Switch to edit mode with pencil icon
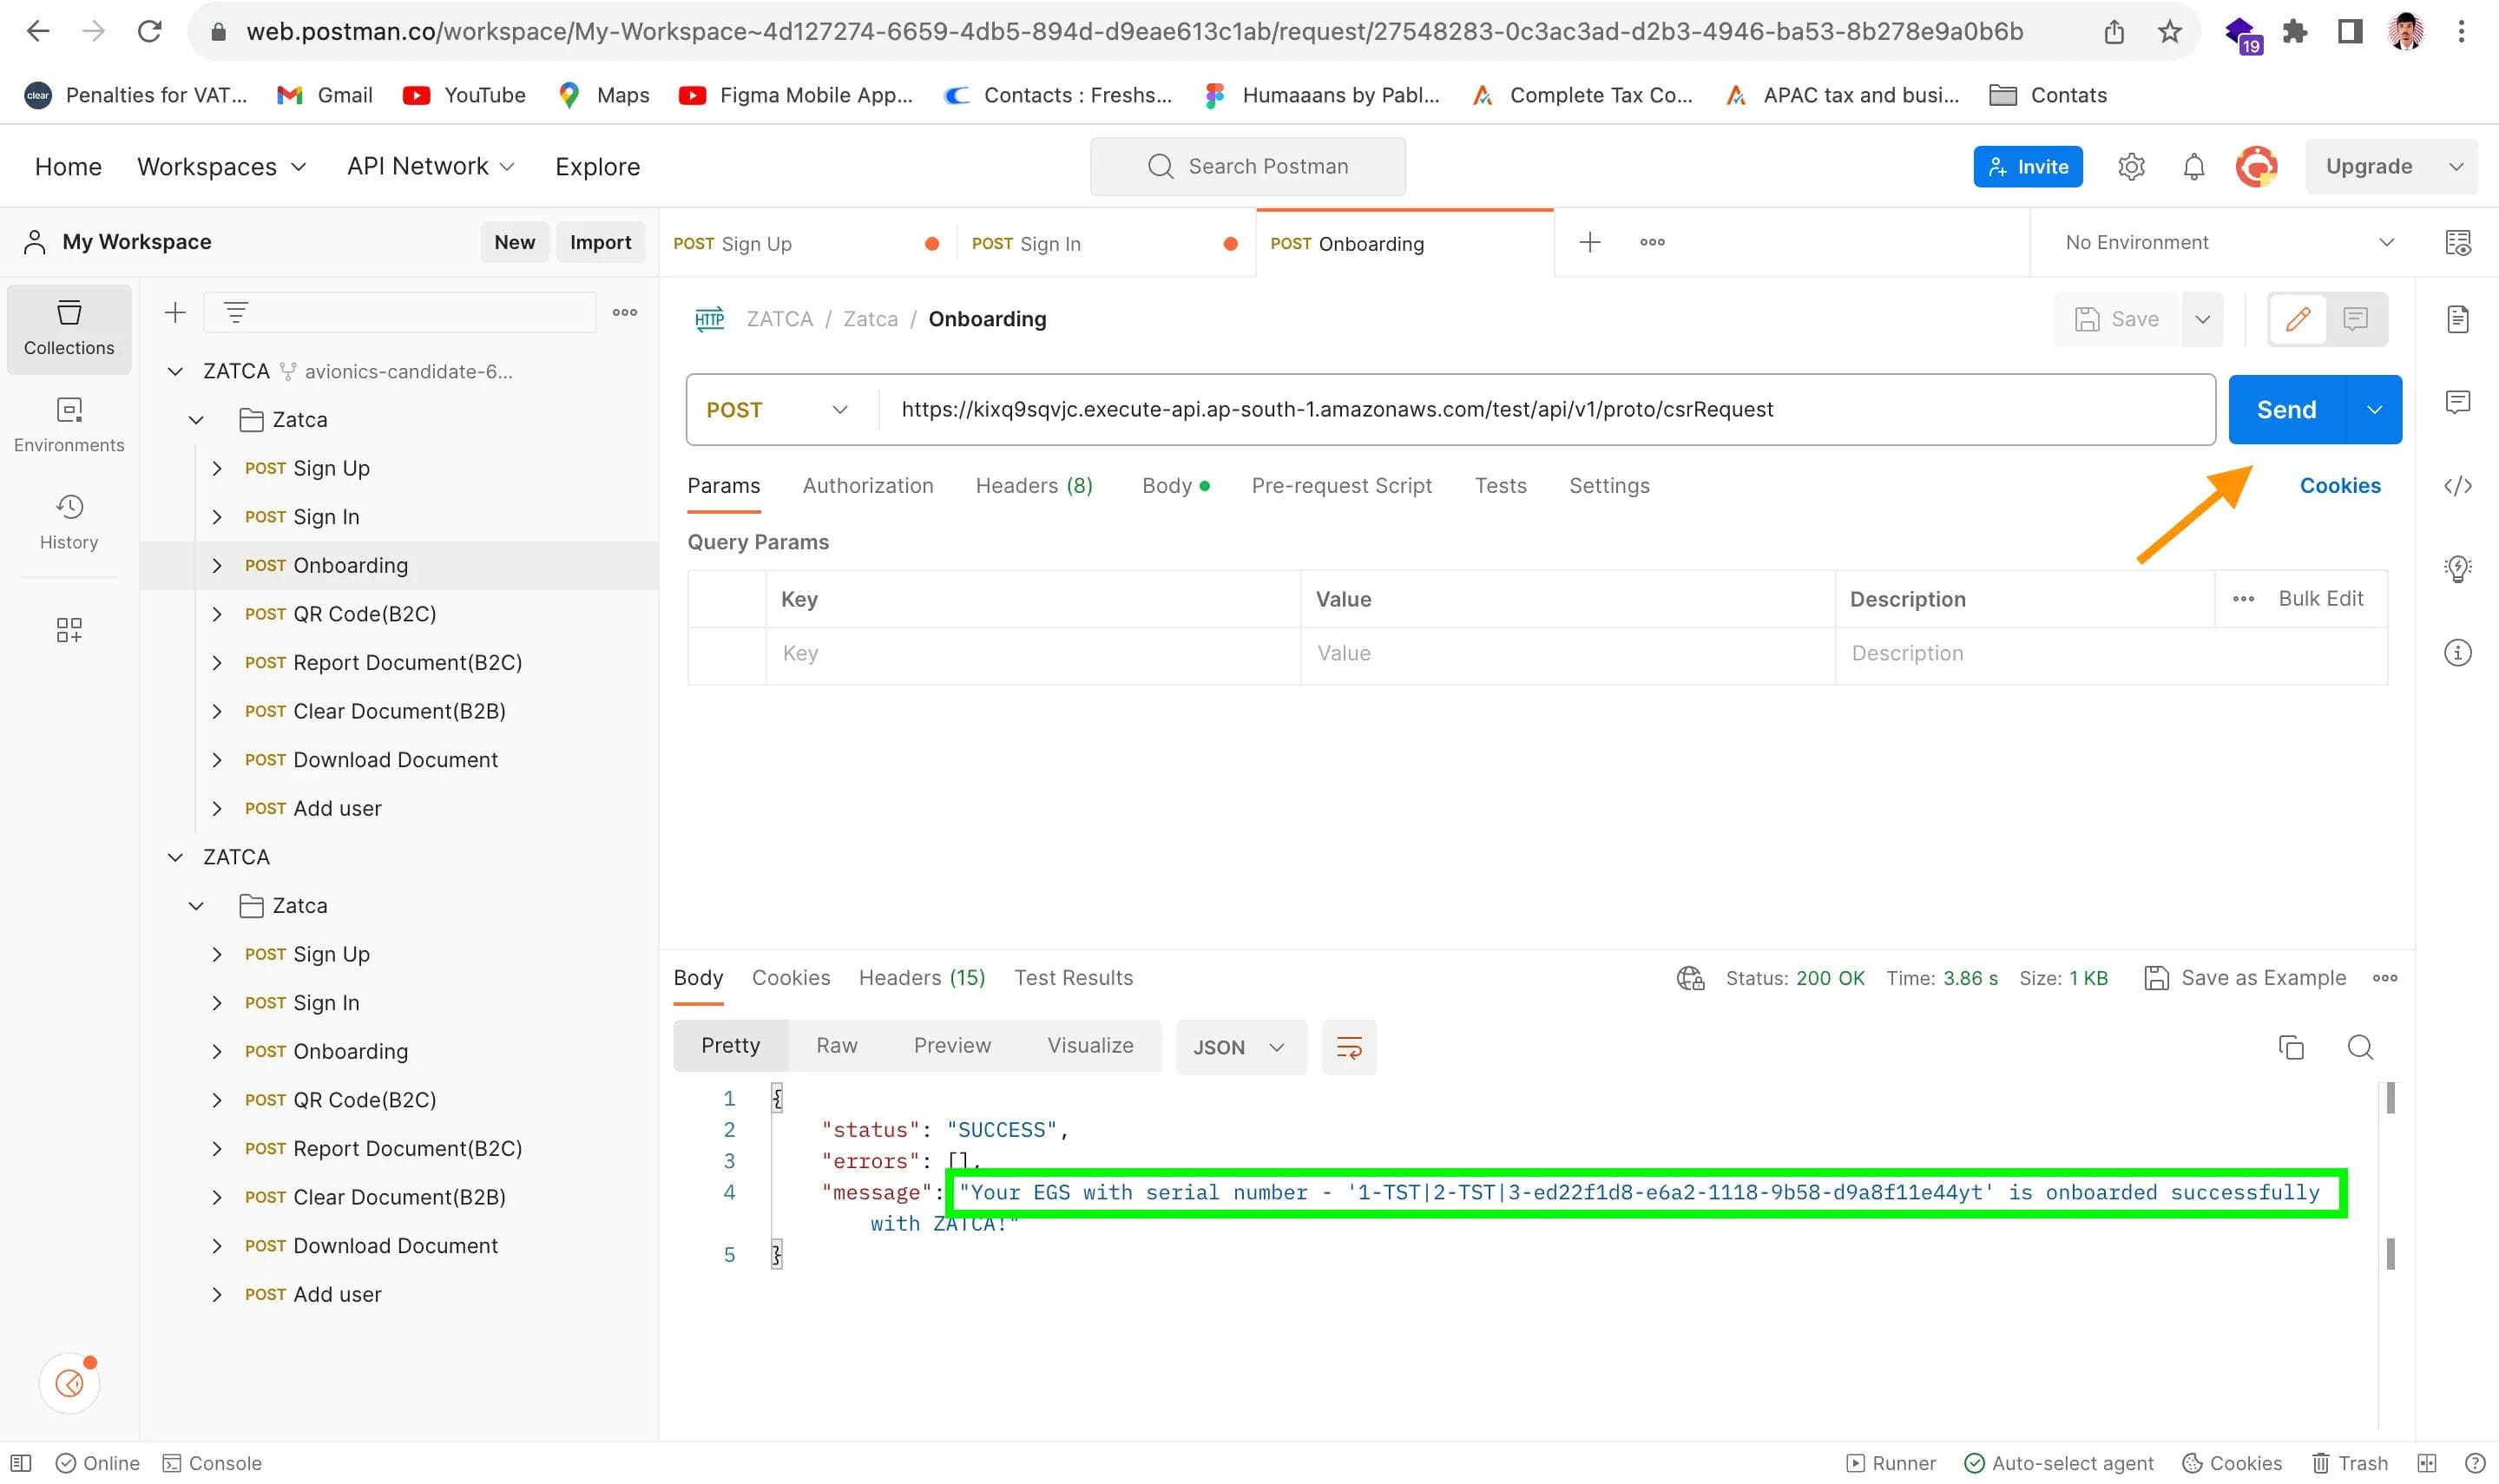The width and height of the screenshot is (2499, 1484). pyautogui.click(x=2298, y=320)
